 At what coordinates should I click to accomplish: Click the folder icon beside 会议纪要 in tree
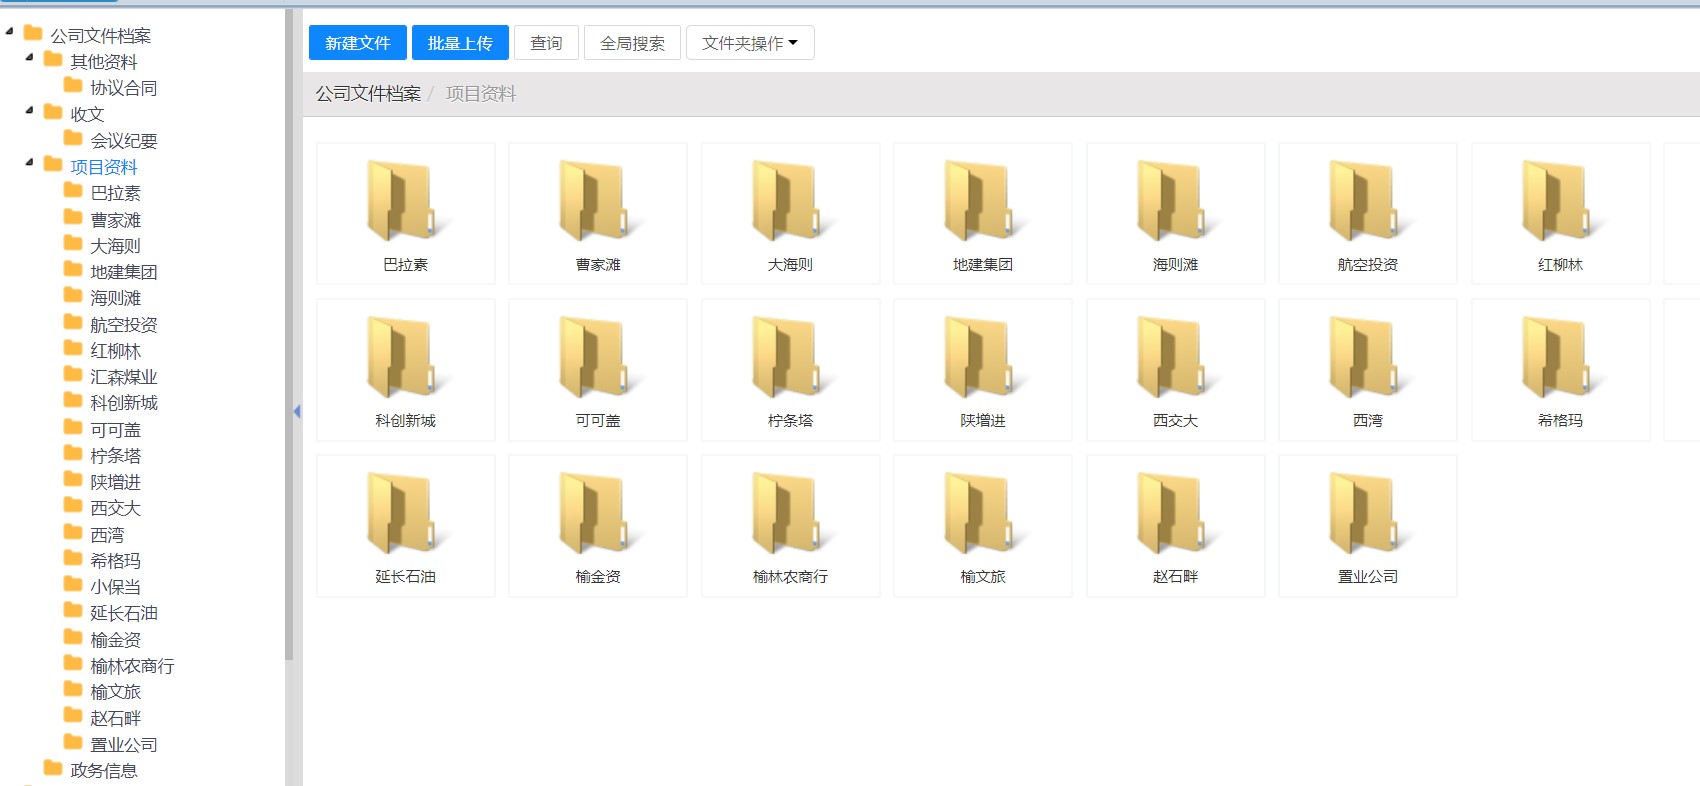pos(73,138)
